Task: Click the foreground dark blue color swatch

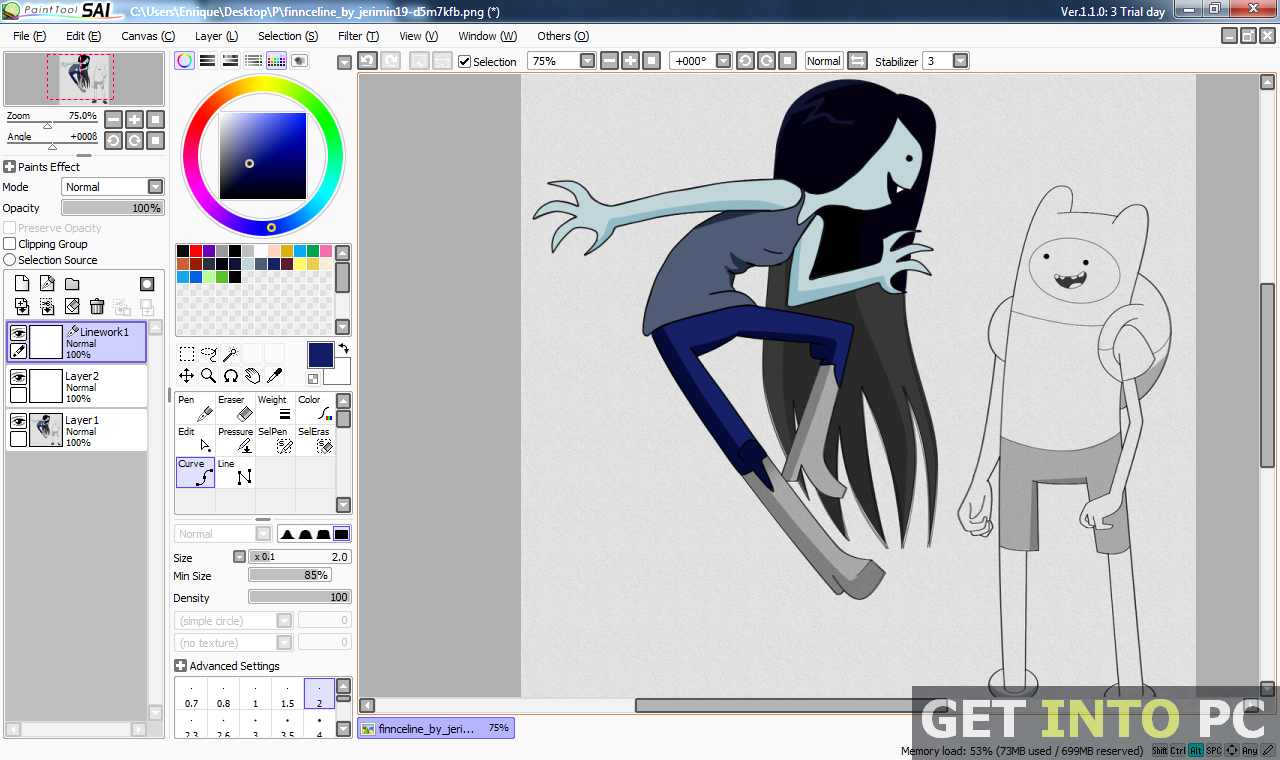Action: pos(320,355)
